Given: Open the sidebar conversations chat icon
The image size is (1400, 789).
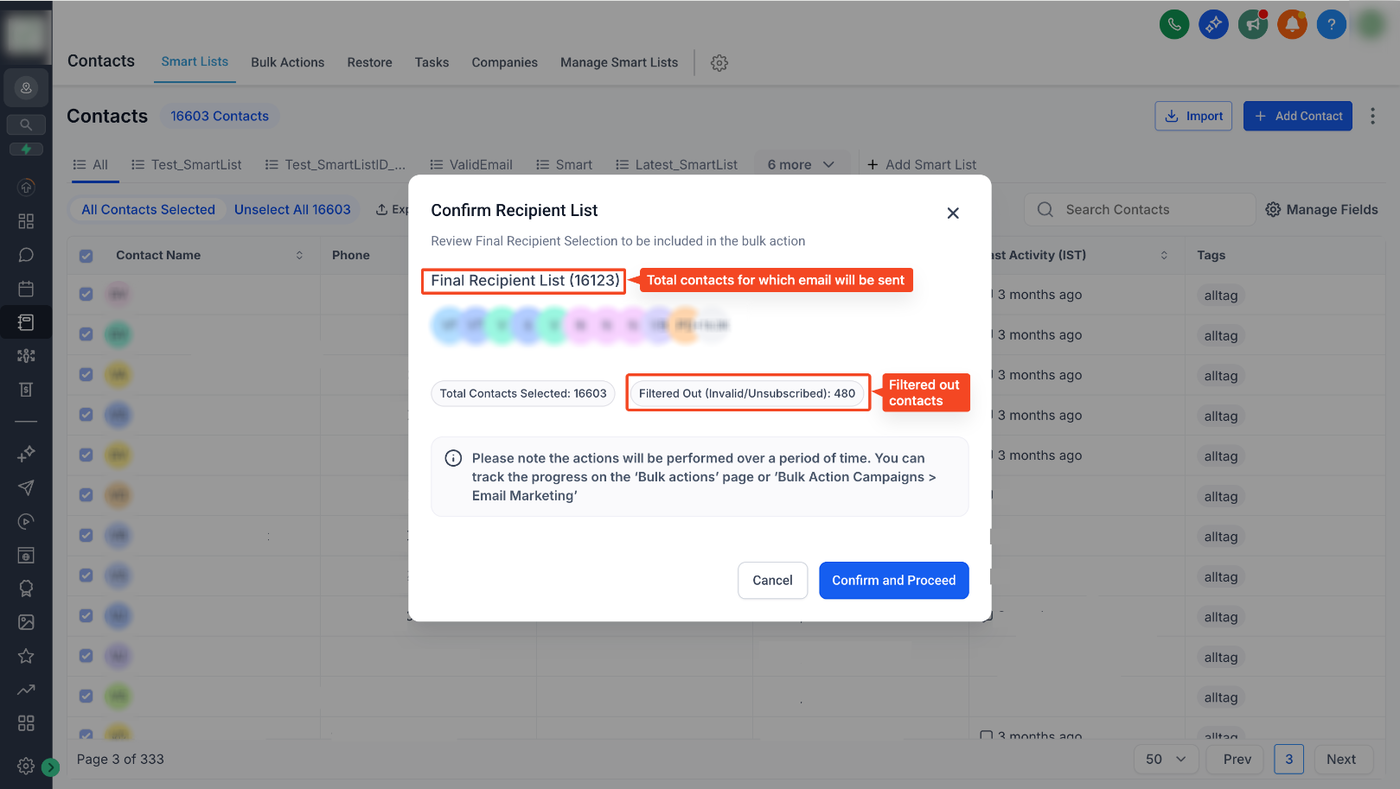Looking at the screenshot, I should pyautogui.click(x=26, y=255).
